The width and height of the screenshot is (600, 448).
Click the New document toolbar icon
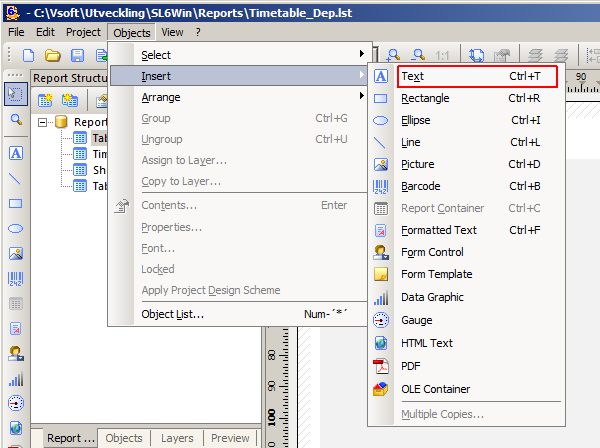(x=29, y=56)
